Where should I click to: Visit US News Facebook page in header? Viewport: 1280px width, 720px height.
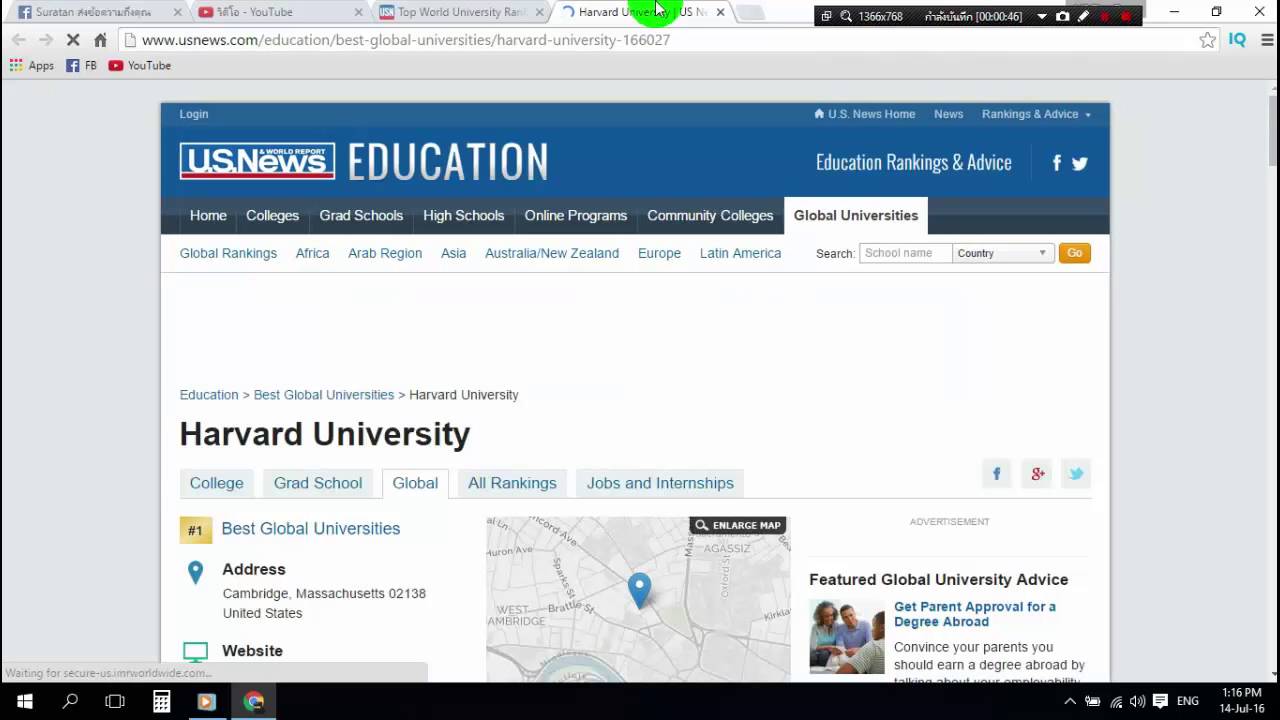tap(1057, 163)
